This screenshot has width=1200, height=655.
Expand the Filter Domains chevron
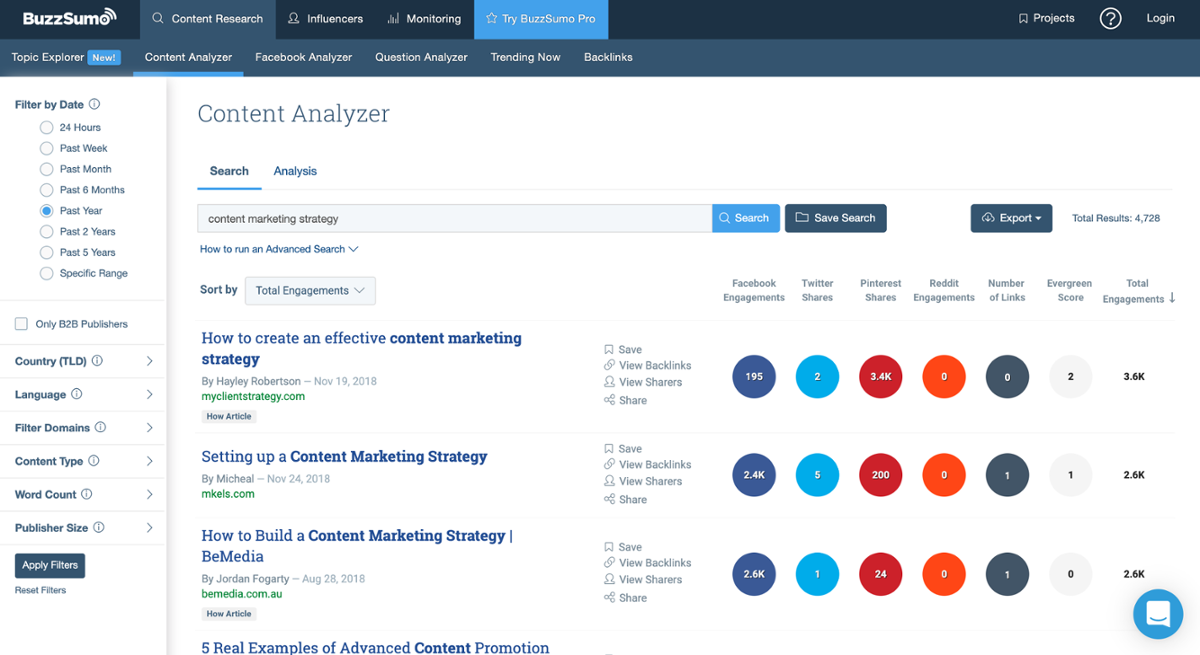[x=149, y=428]
